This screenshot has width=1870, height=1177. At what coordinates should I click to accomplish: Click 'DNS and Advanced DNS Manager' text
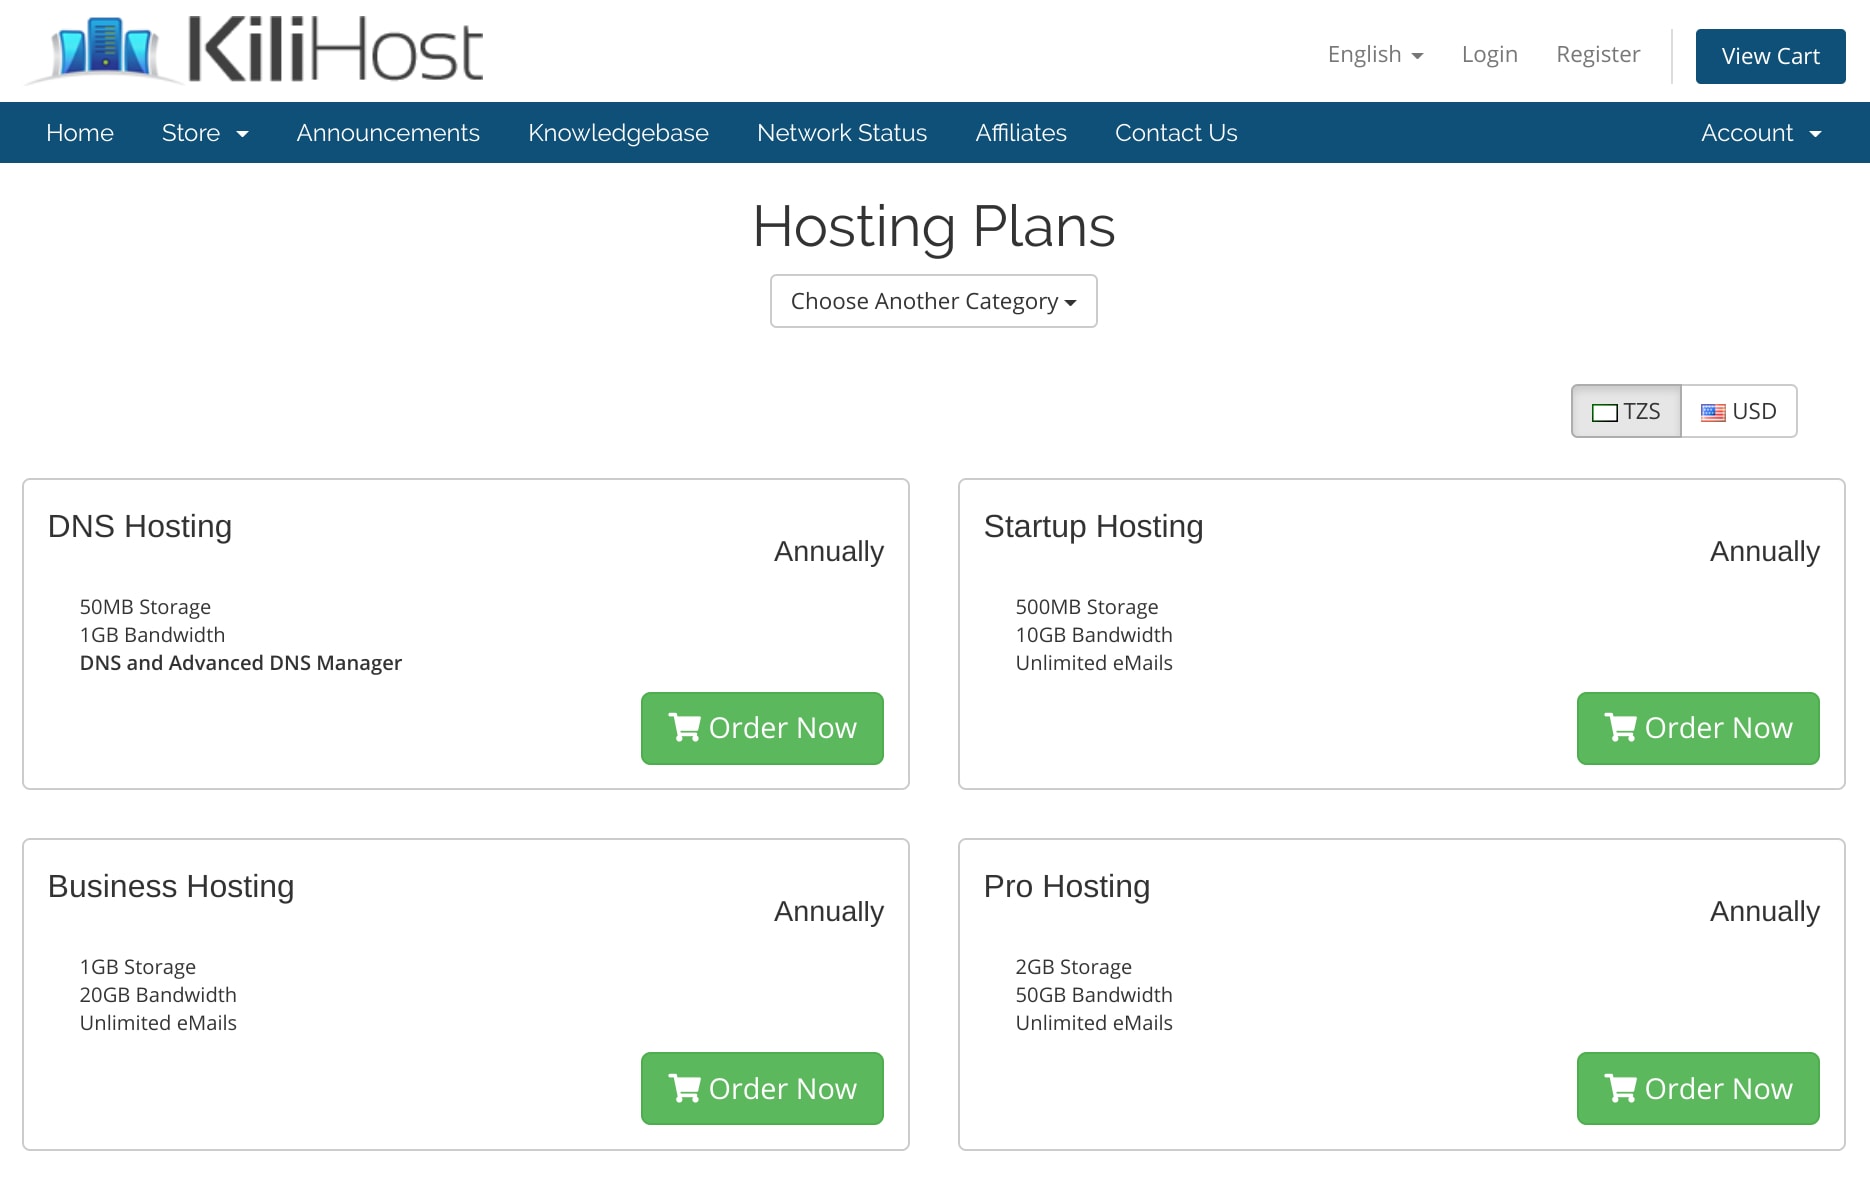click(x=241, y=663)
